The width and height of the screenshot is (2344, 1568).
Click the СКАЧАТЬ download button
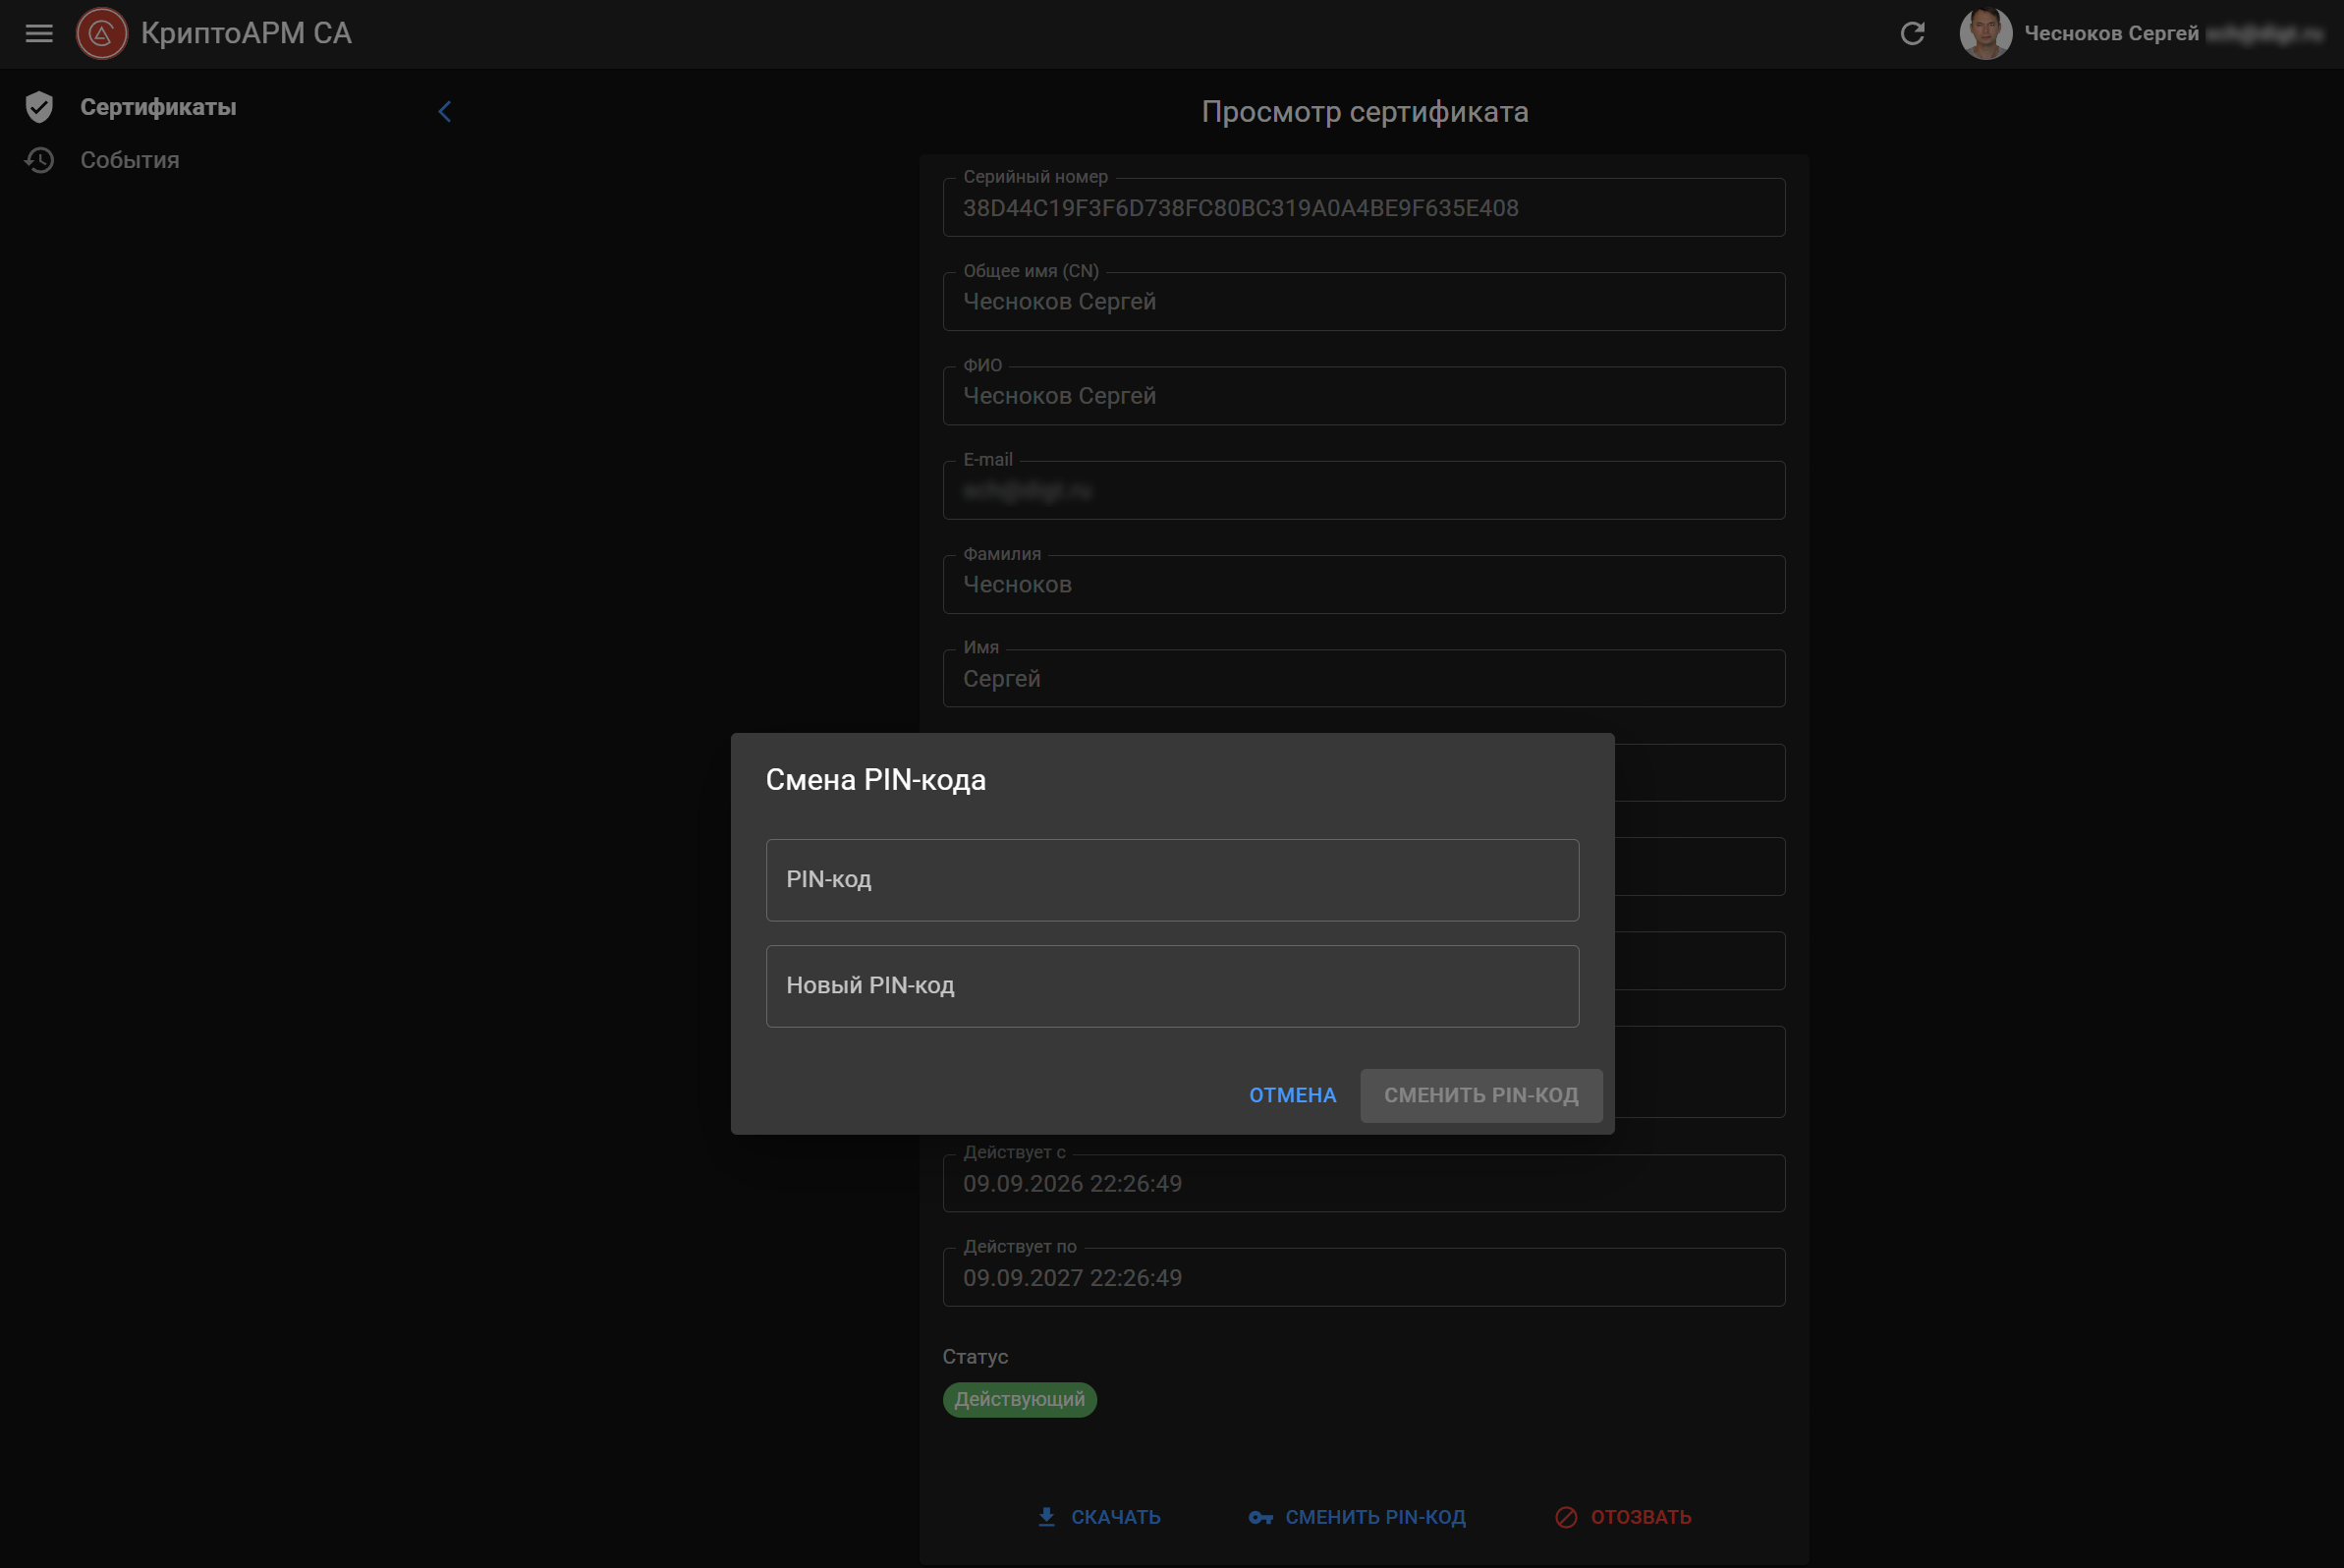[1098, 1516]
